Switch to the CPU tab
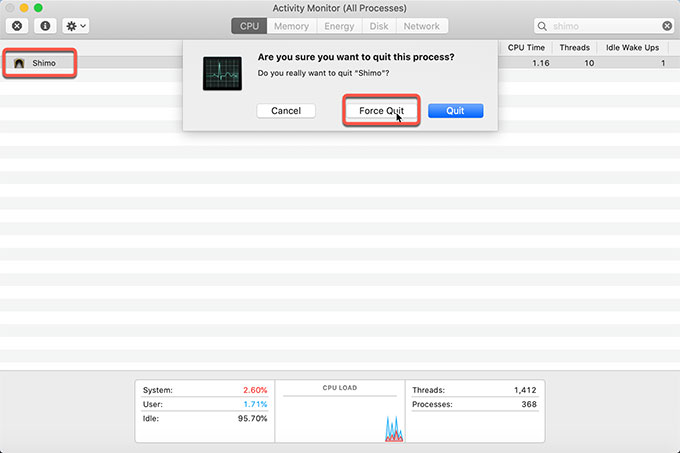 tap(249, 27)
